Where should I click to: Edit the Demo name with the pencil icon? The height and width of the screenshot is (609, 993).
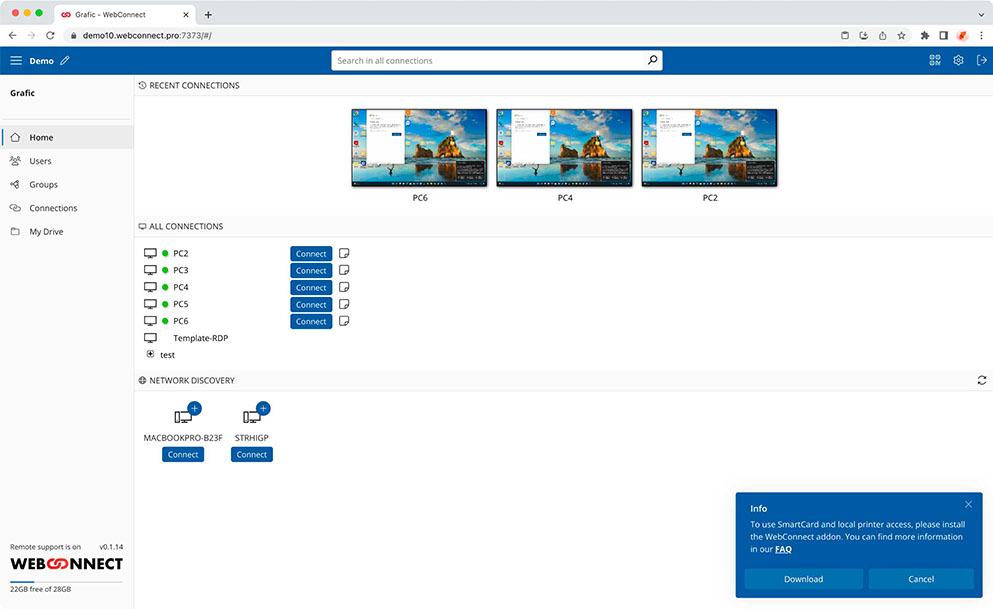[x=67, y=60]
